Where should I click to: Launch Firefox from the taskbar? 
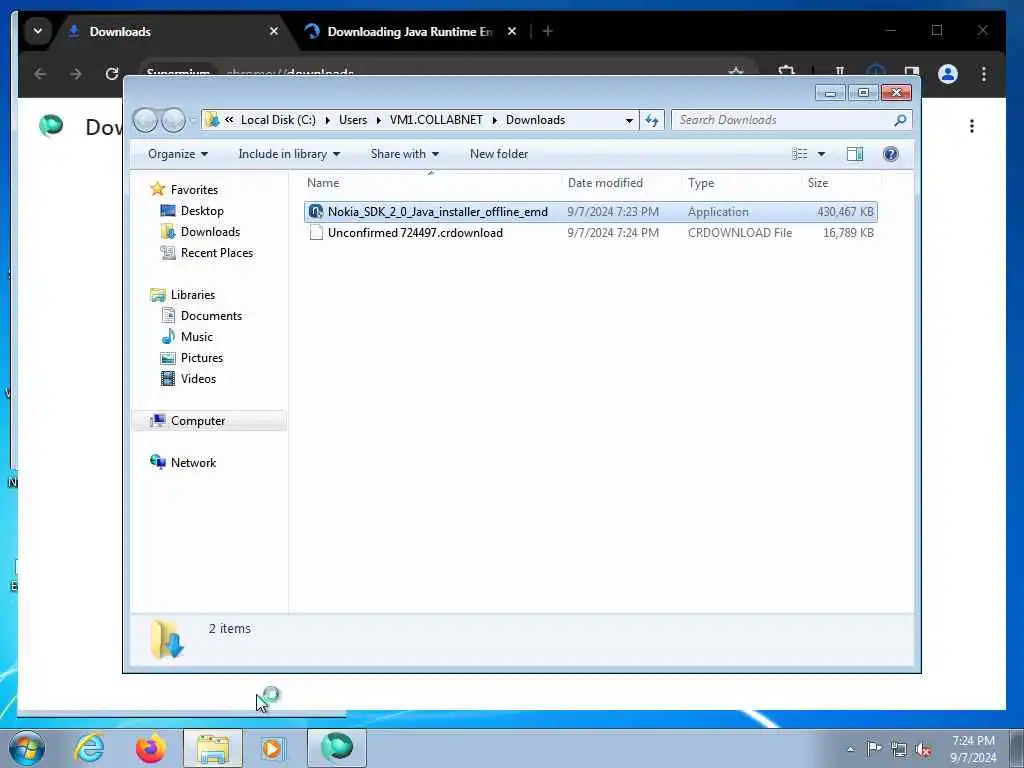point(150,748)
